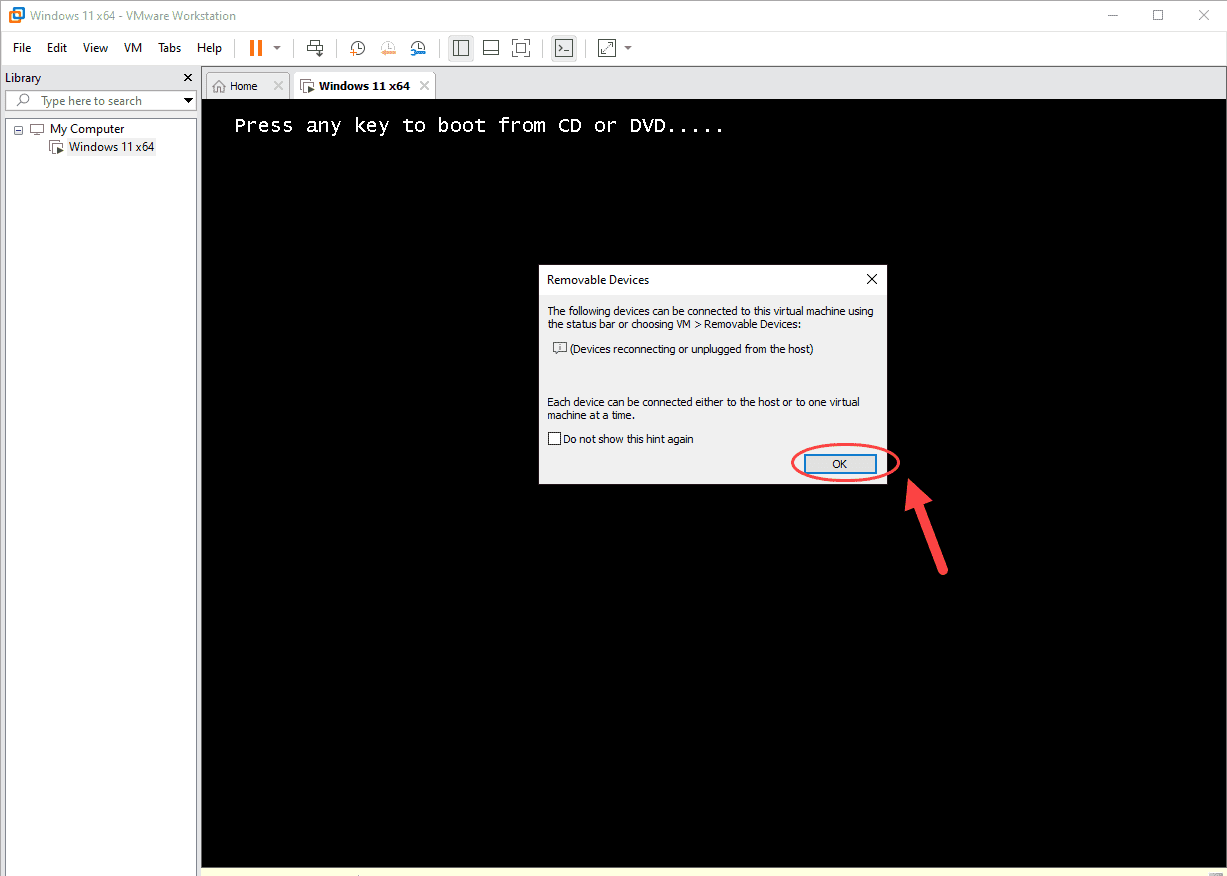Click the stretch guest display icon

coord(607,48)
